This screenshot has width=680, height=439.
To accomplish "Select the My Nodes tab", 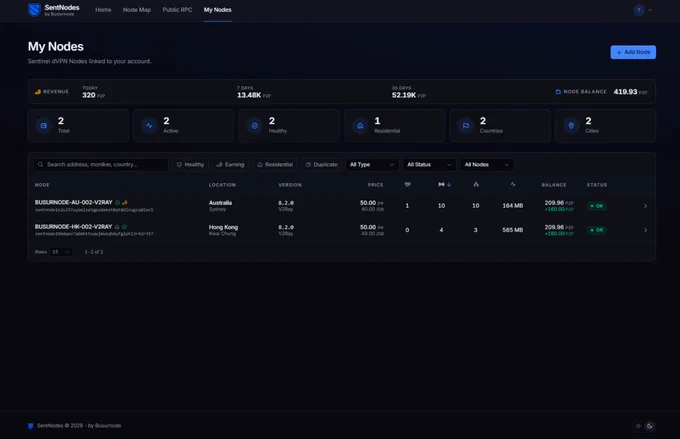I will tap(217, 10).
